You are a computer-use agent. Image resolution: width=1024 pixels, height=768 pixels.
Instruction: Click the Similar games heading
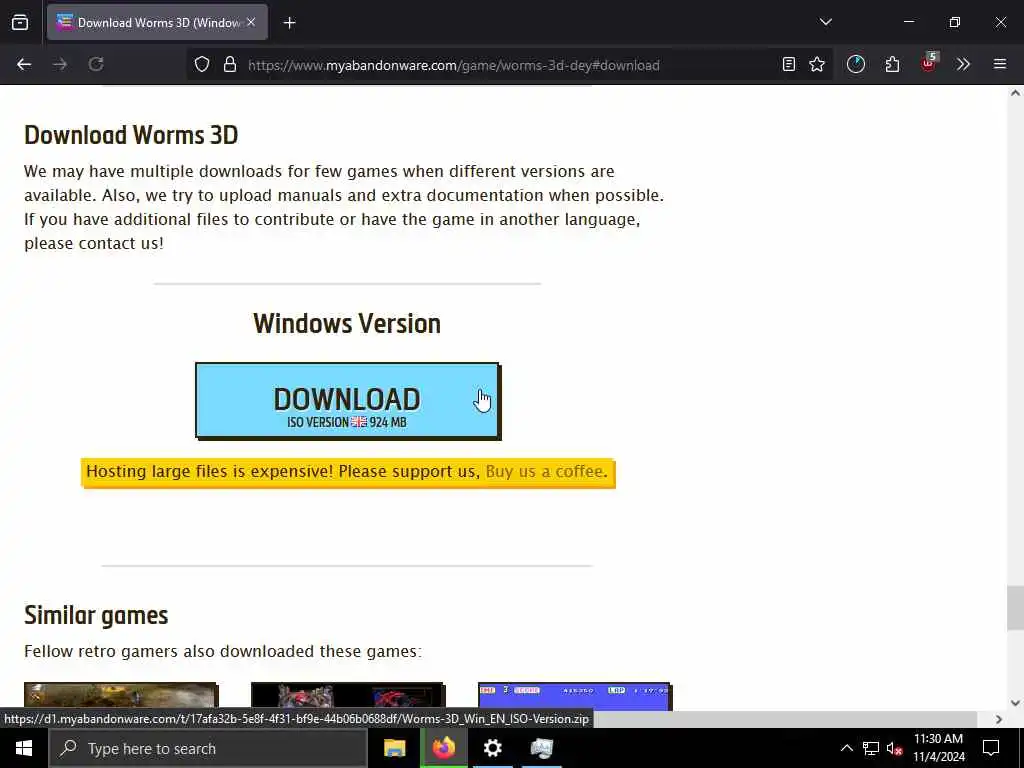[96, 615]
